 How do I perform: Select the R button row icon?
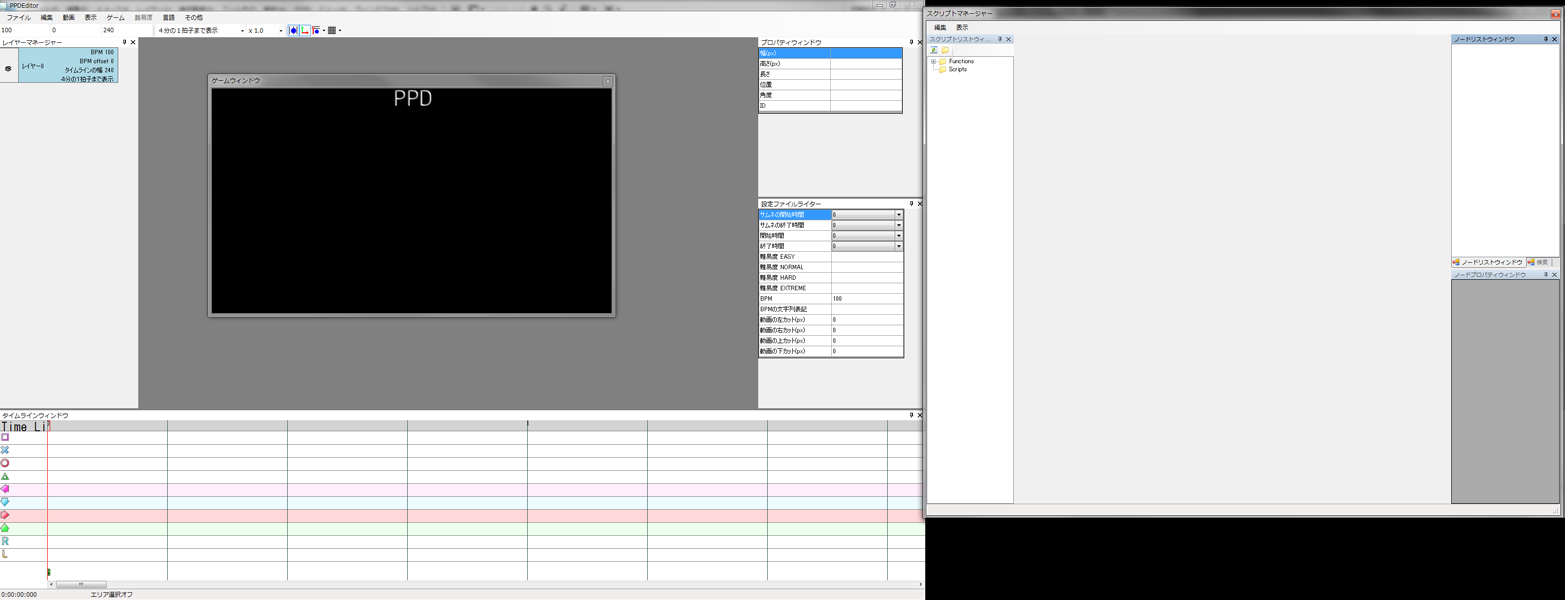5,541
